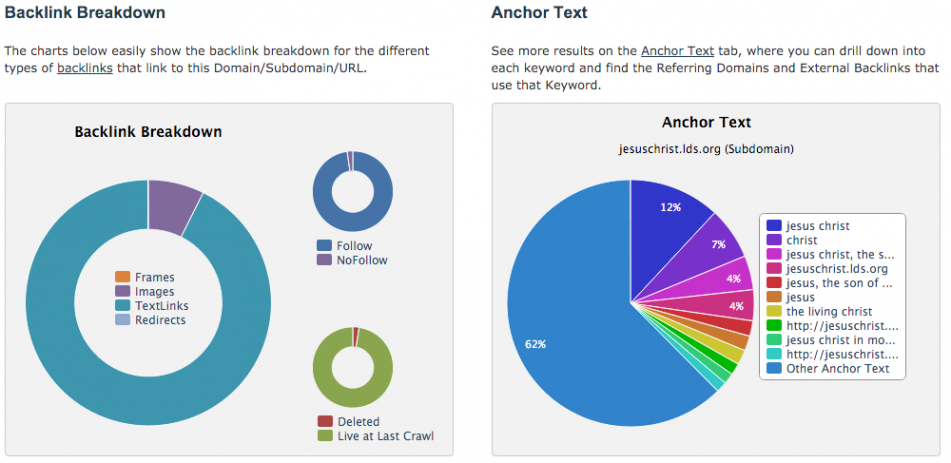Click the Images purple legend swatch

click(x=123, y=292)
